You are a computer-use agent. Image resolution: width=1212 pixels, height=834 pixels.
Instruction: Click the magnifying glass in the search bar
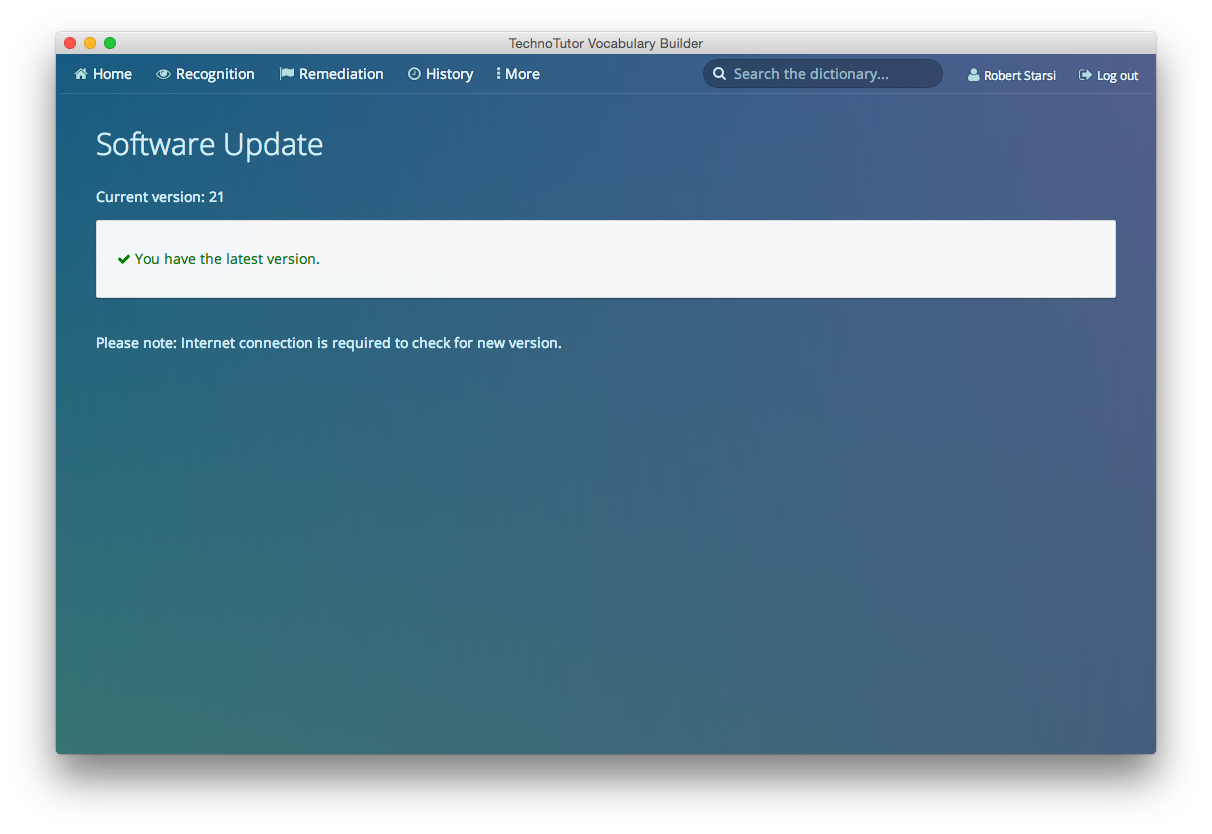pos(719,73)
